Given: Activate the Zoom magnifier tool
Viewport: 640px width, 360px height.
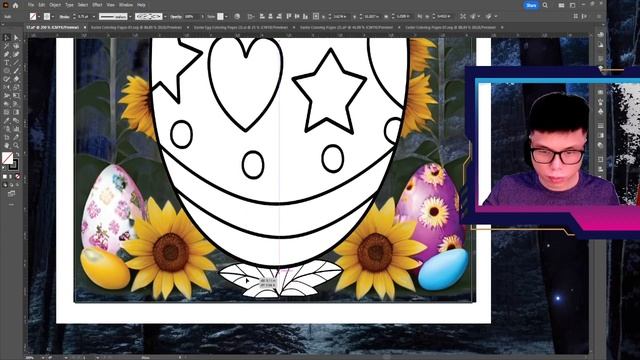Looking at the screenshot, I should coord(16,145).
